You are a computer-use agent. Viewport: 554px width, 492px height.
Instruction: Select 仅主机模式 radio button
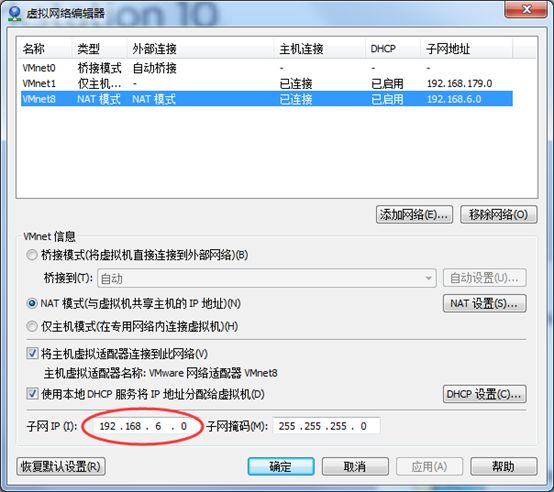32,326
